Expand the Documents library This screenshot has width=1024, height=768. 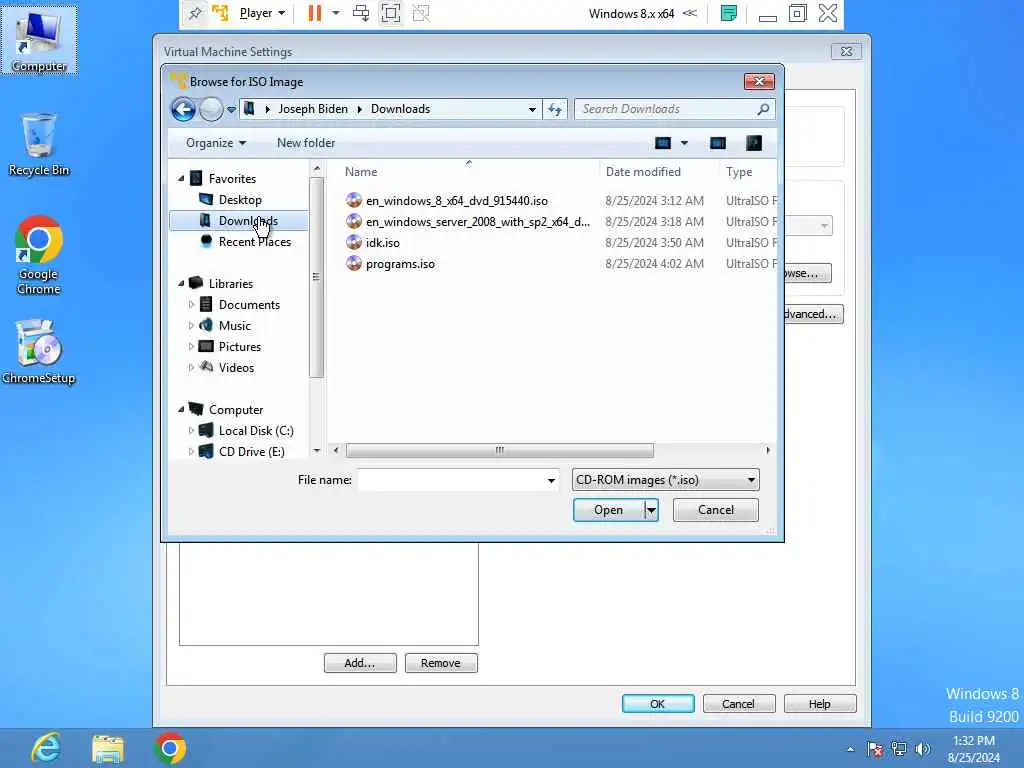191,304
